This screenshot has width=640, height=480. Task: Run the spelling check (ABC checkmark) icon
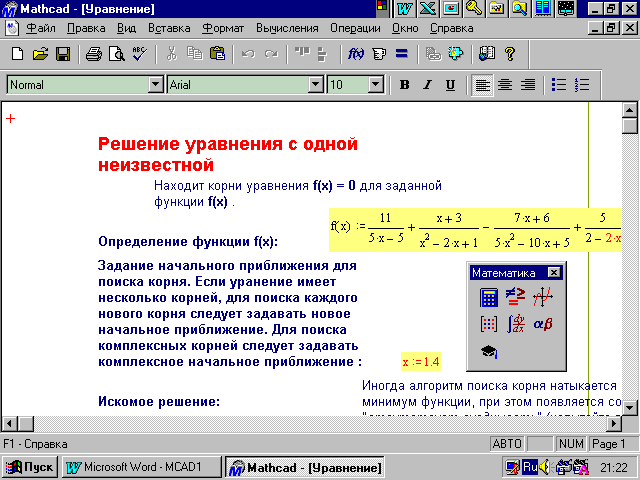(140, 54)
